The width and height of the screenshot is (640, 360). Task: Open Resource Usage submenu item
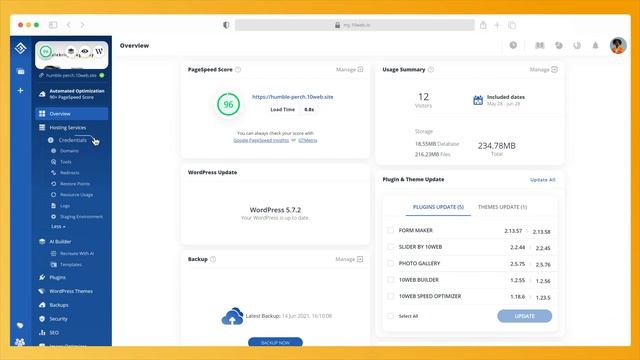(76, 195)
